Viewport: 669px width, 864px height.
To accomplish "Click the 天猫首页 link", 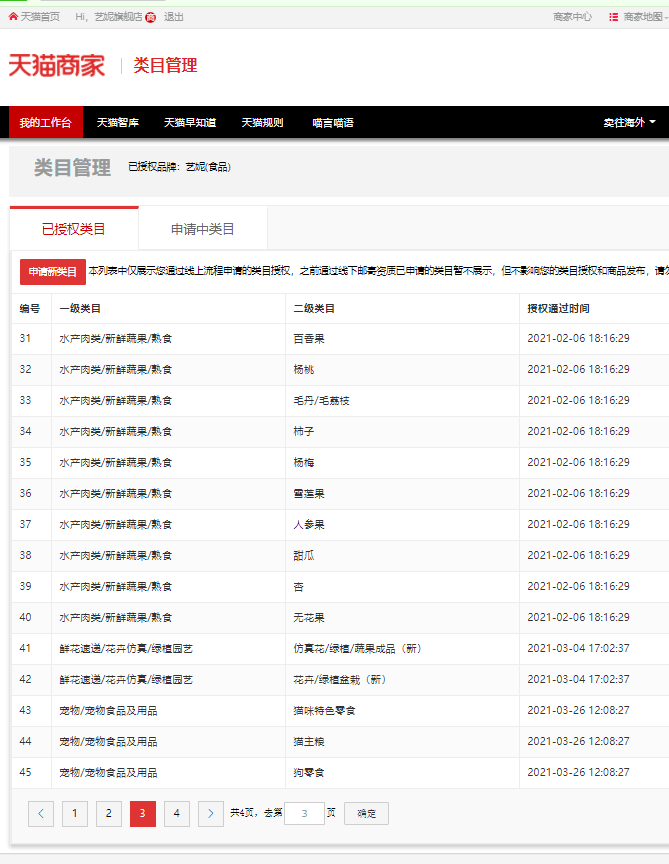I will [40, 17].
